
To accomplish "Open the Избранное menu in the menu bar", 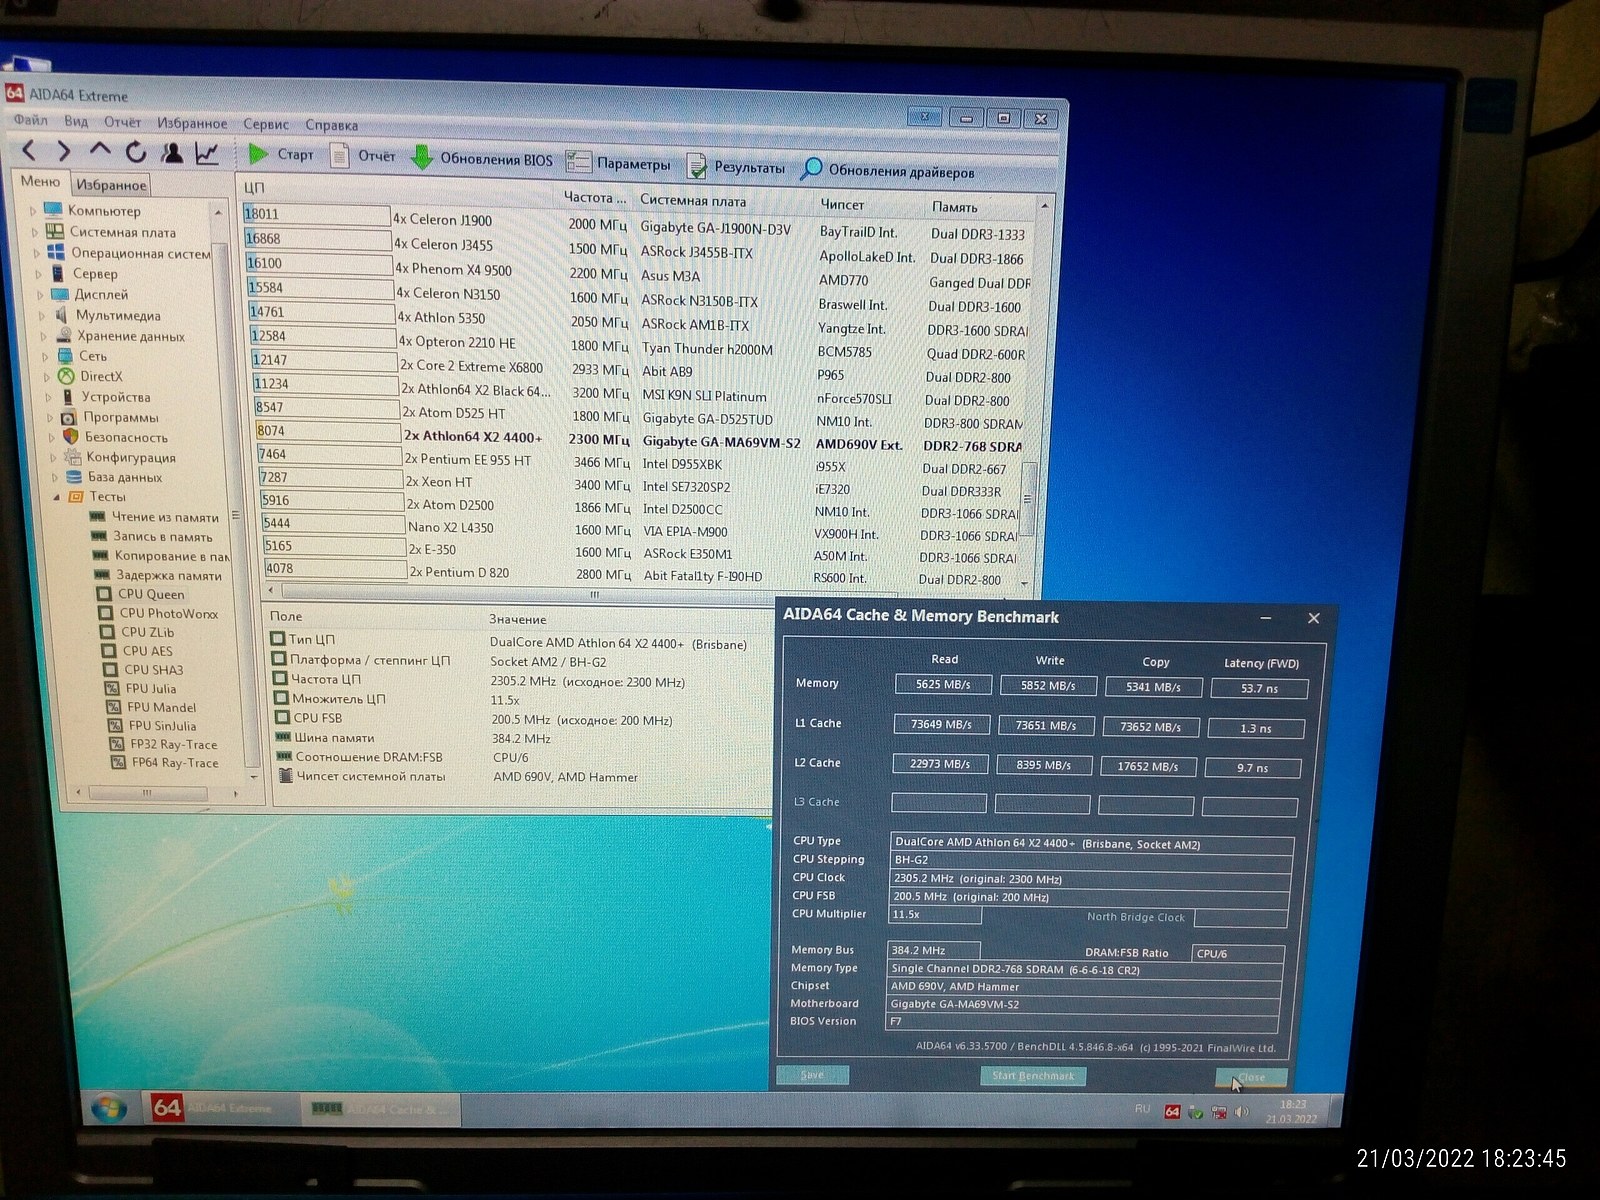I will pyautogui.click(x=192, y=123).
